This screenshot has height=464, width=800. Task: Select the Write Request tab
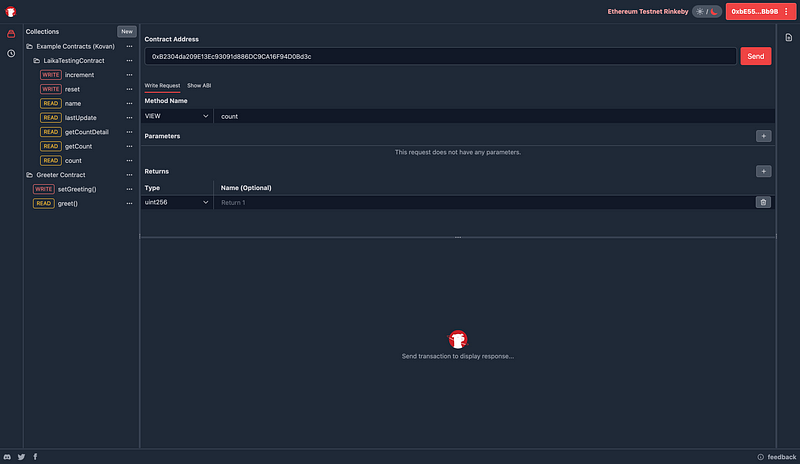162,86
